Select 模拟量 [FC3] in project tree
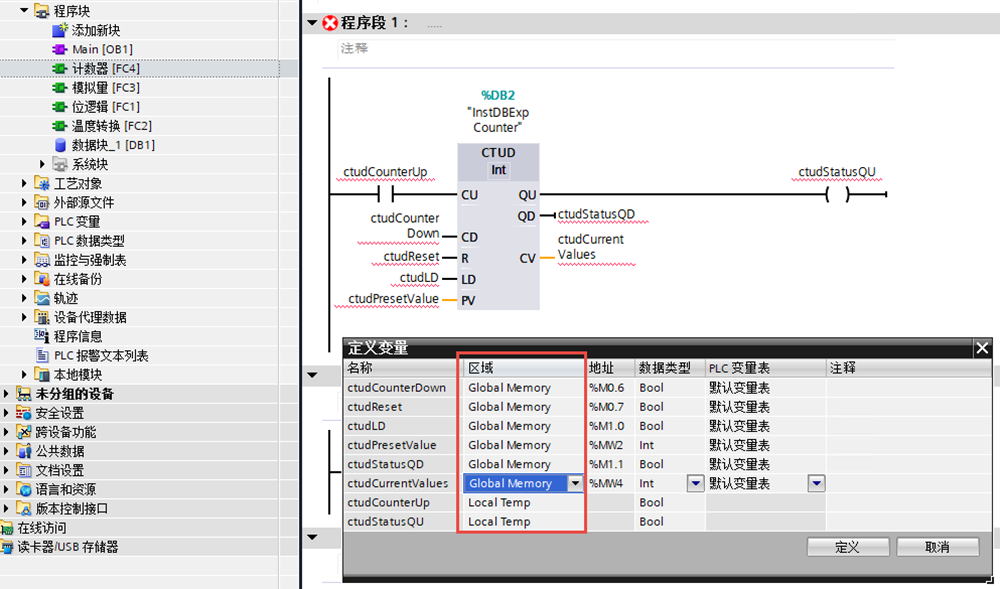 pos(105,88)
